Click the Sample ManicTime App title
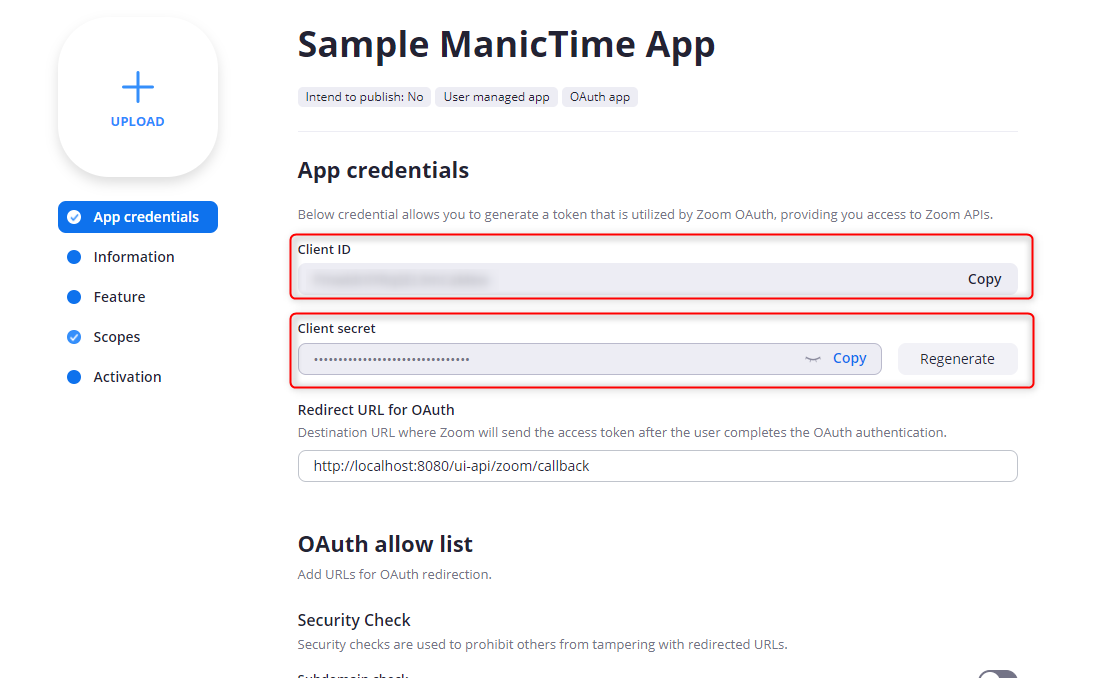 (x=506, y=45)
